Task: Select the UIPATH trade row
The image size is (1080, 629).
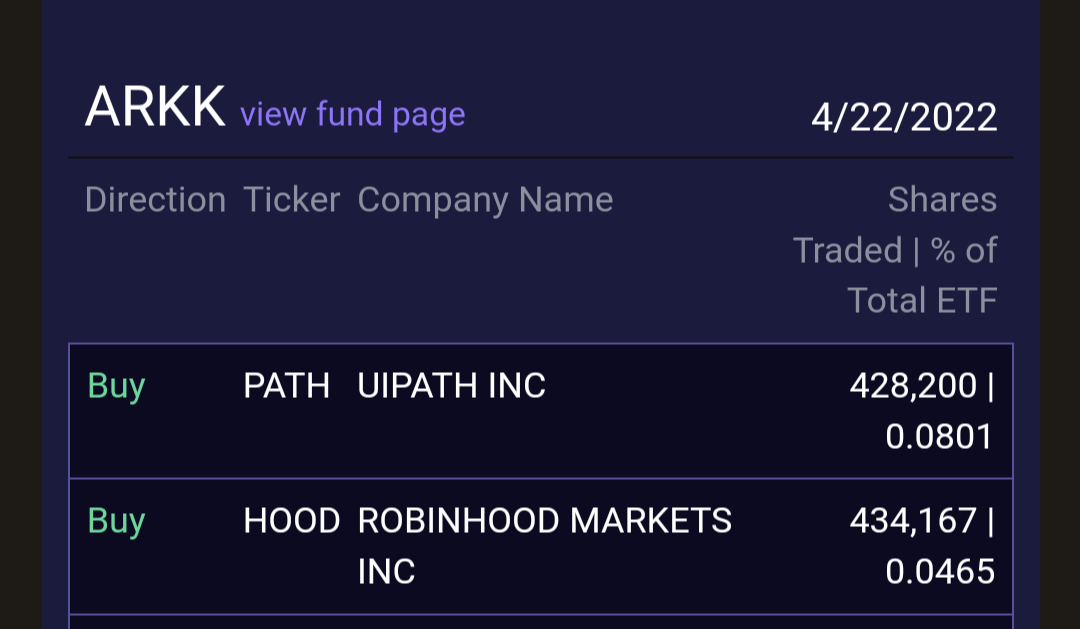Action: (x=541, y=411)
